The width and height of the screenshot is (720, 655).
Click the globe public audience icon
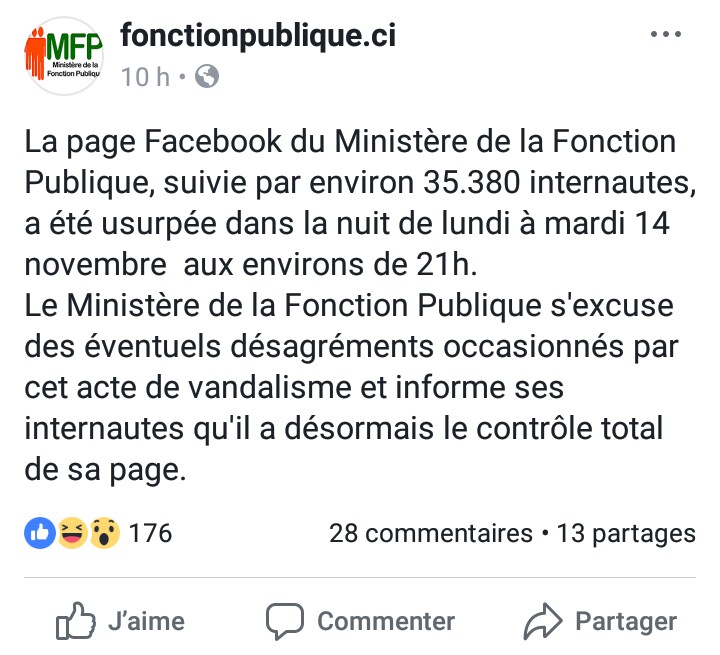pyautogui.click(x=207, y=76)
